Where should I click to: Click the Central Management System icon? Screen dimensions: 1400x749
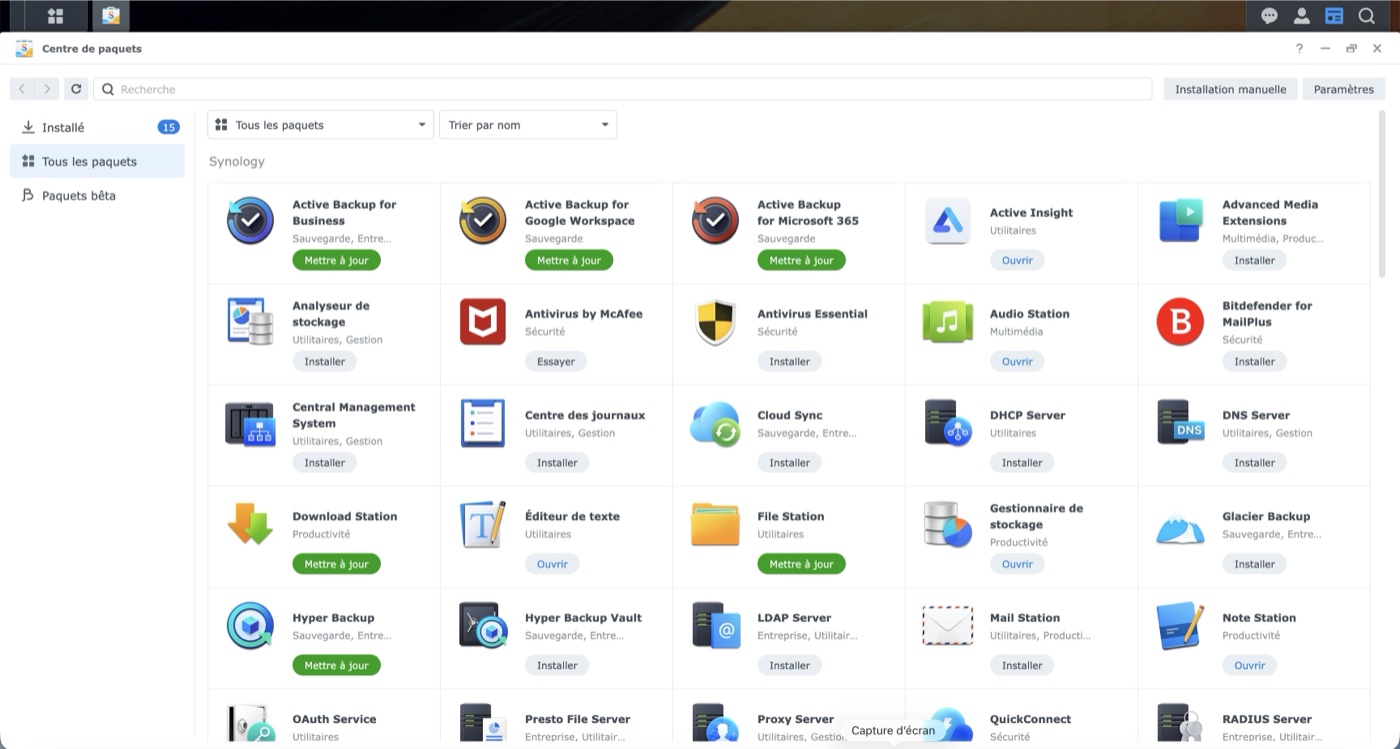click(x=250, y=424)
